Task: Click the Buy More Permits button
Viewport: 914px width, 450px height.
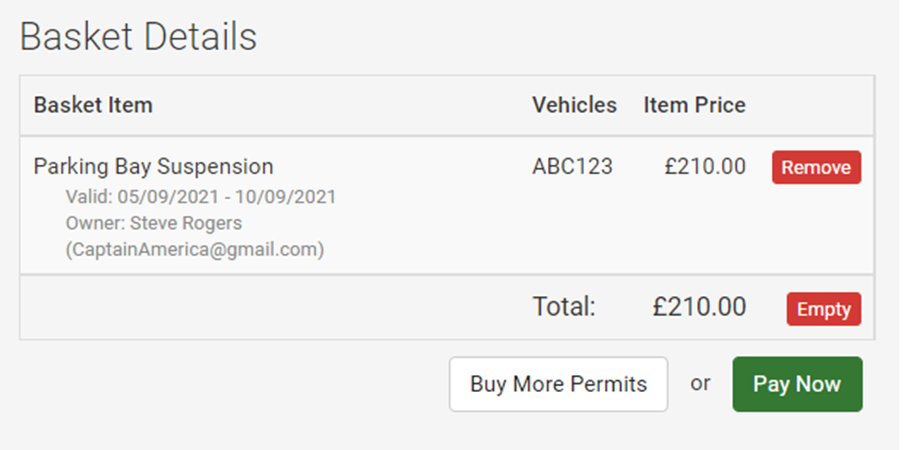Action: click(x=558, y=384)
